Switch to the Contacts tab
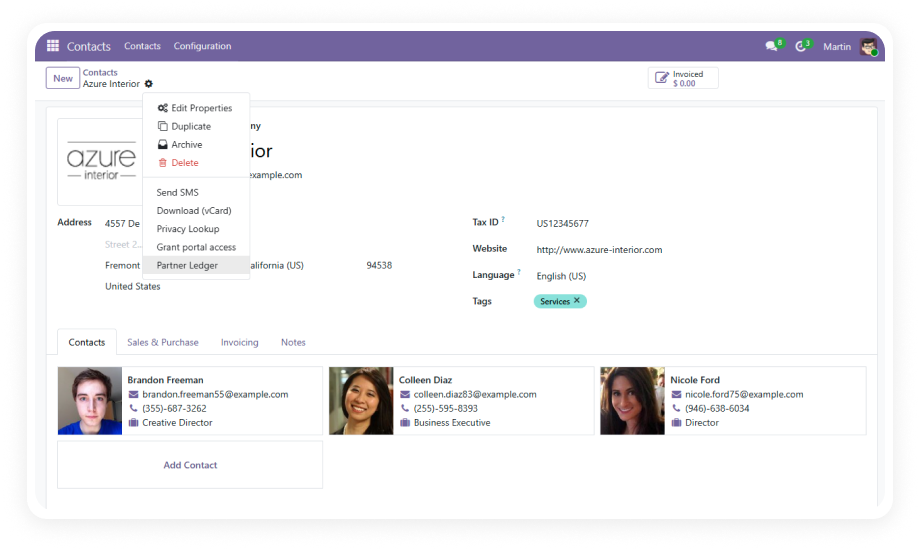The width and height of the screenshot is (920, 550). click(x=87, y=342)
